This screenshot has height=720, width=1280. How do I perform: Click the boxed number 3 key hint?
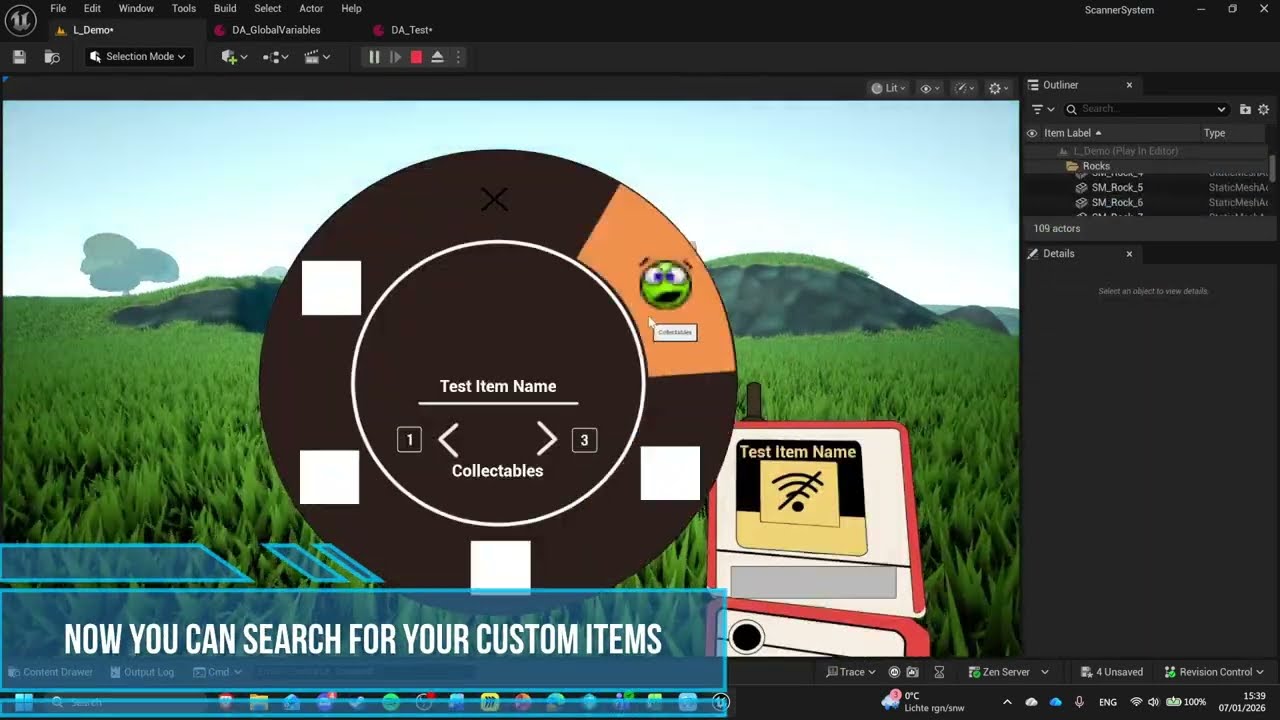click(x=584, y=440)
